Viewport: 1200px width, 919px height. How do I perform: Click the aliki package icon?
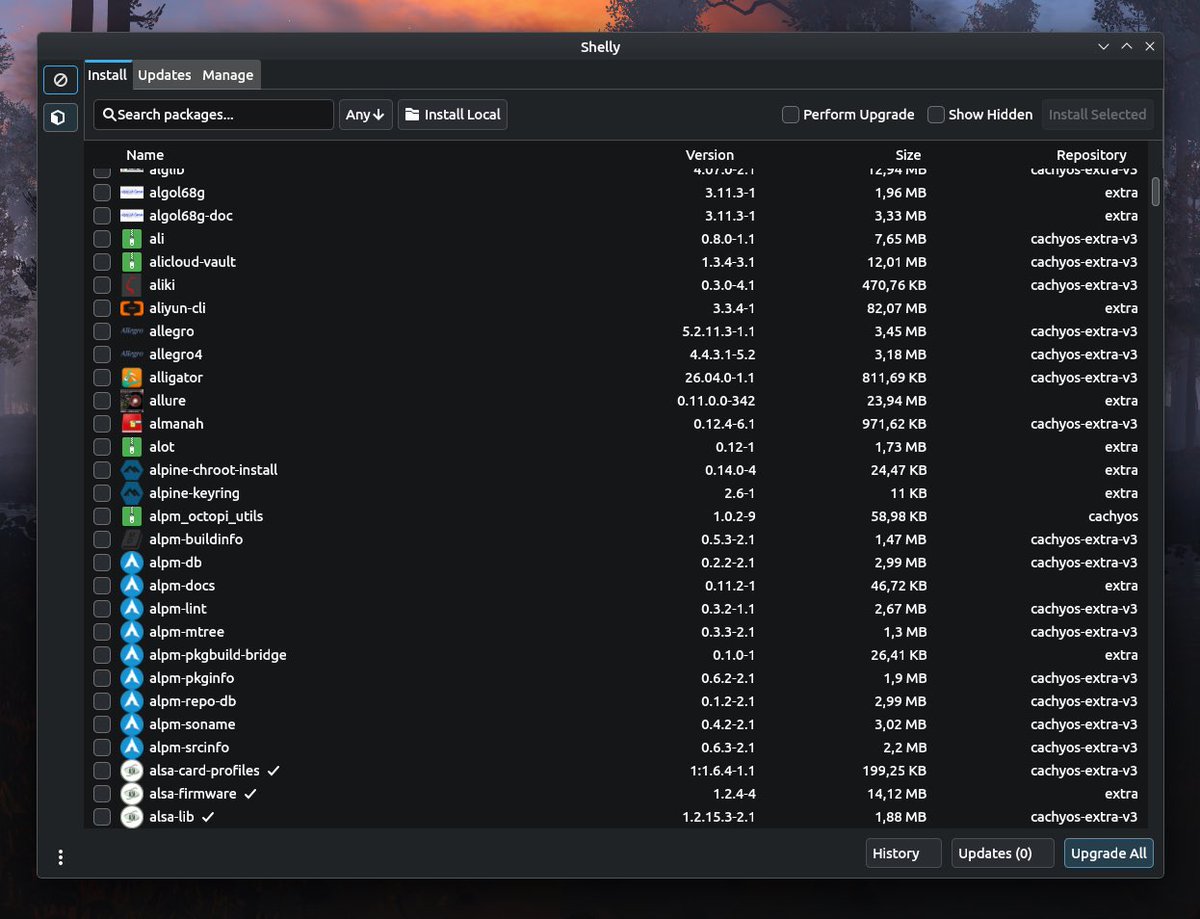132,285
